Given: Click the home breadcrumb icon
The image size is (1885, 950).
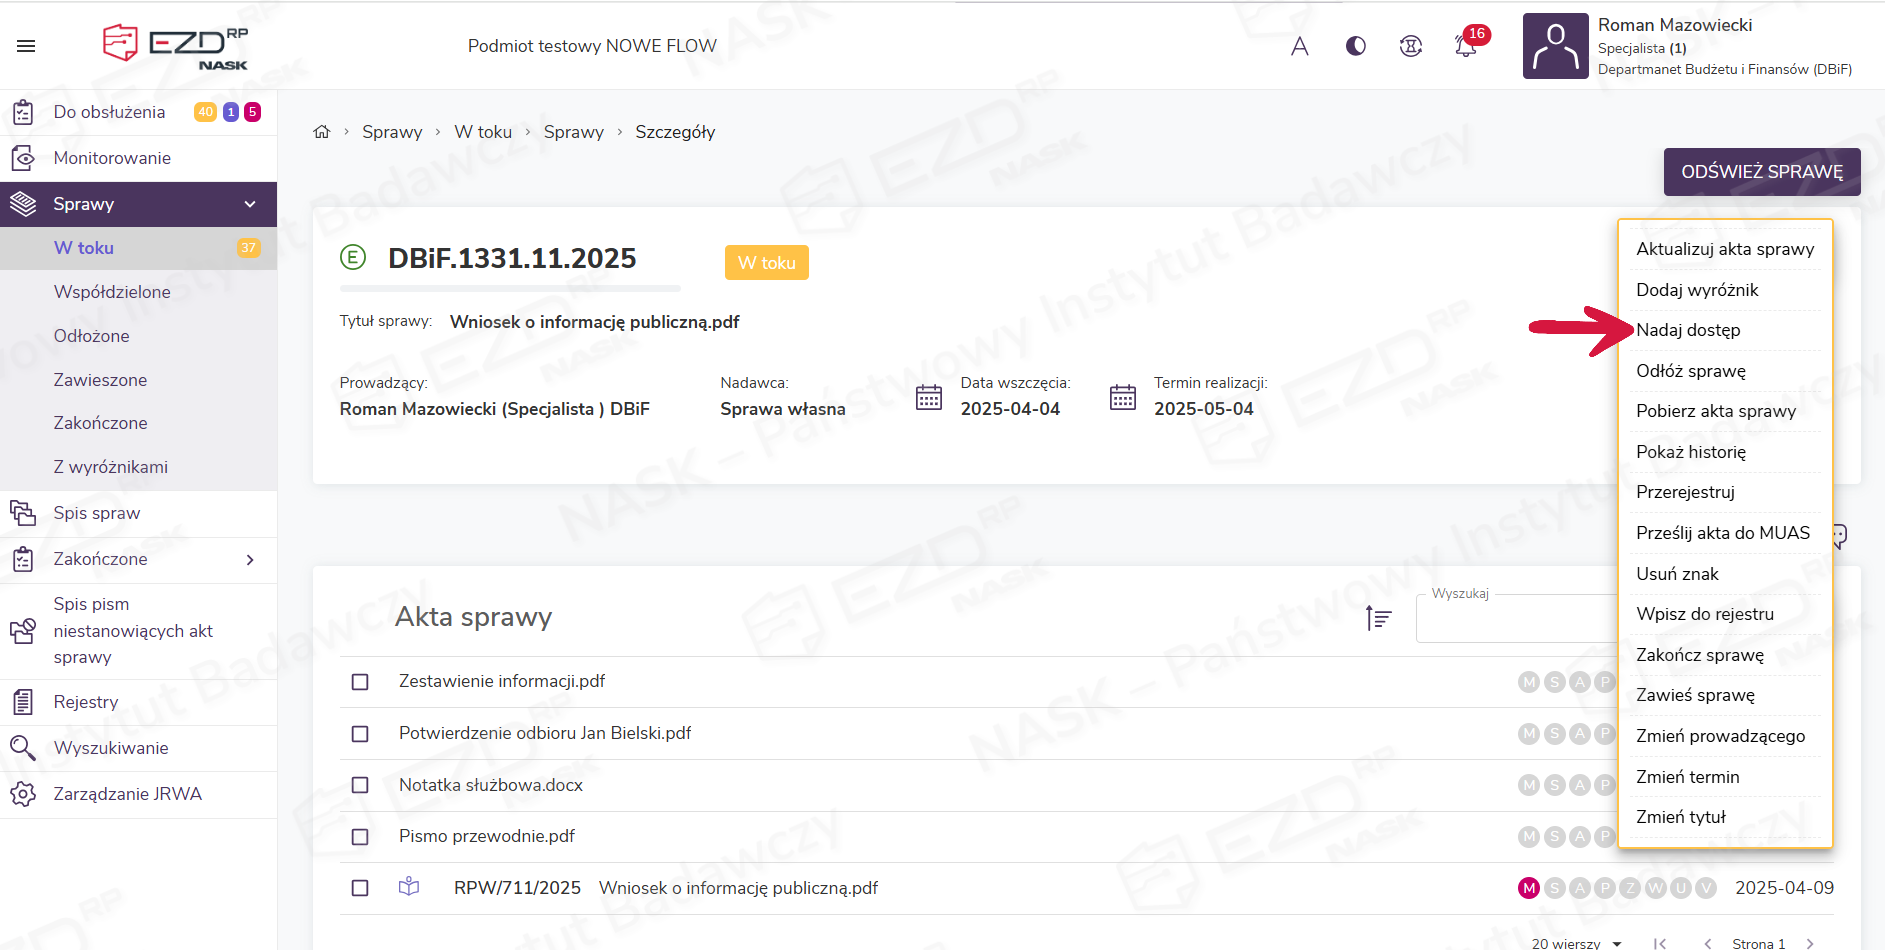Looking at the screenshot, I should (x=321, y=132).
